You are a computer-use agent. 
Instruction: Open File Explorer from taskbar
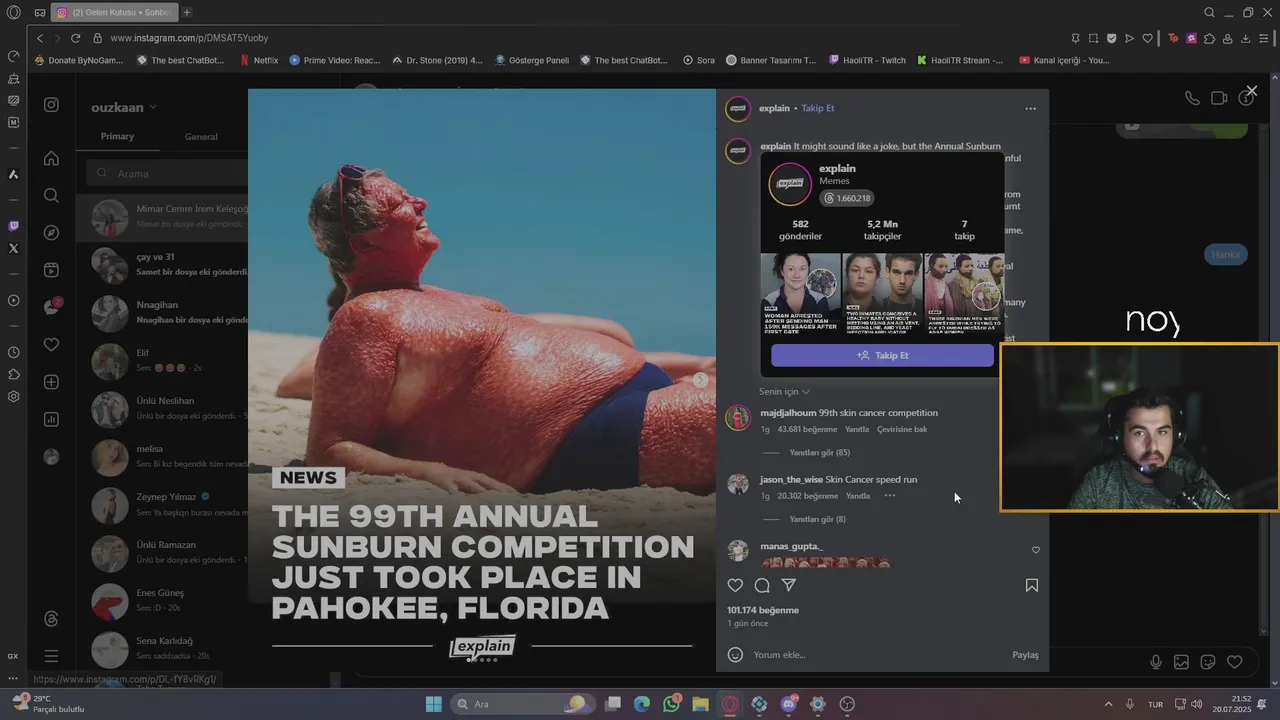click(700, 704)
